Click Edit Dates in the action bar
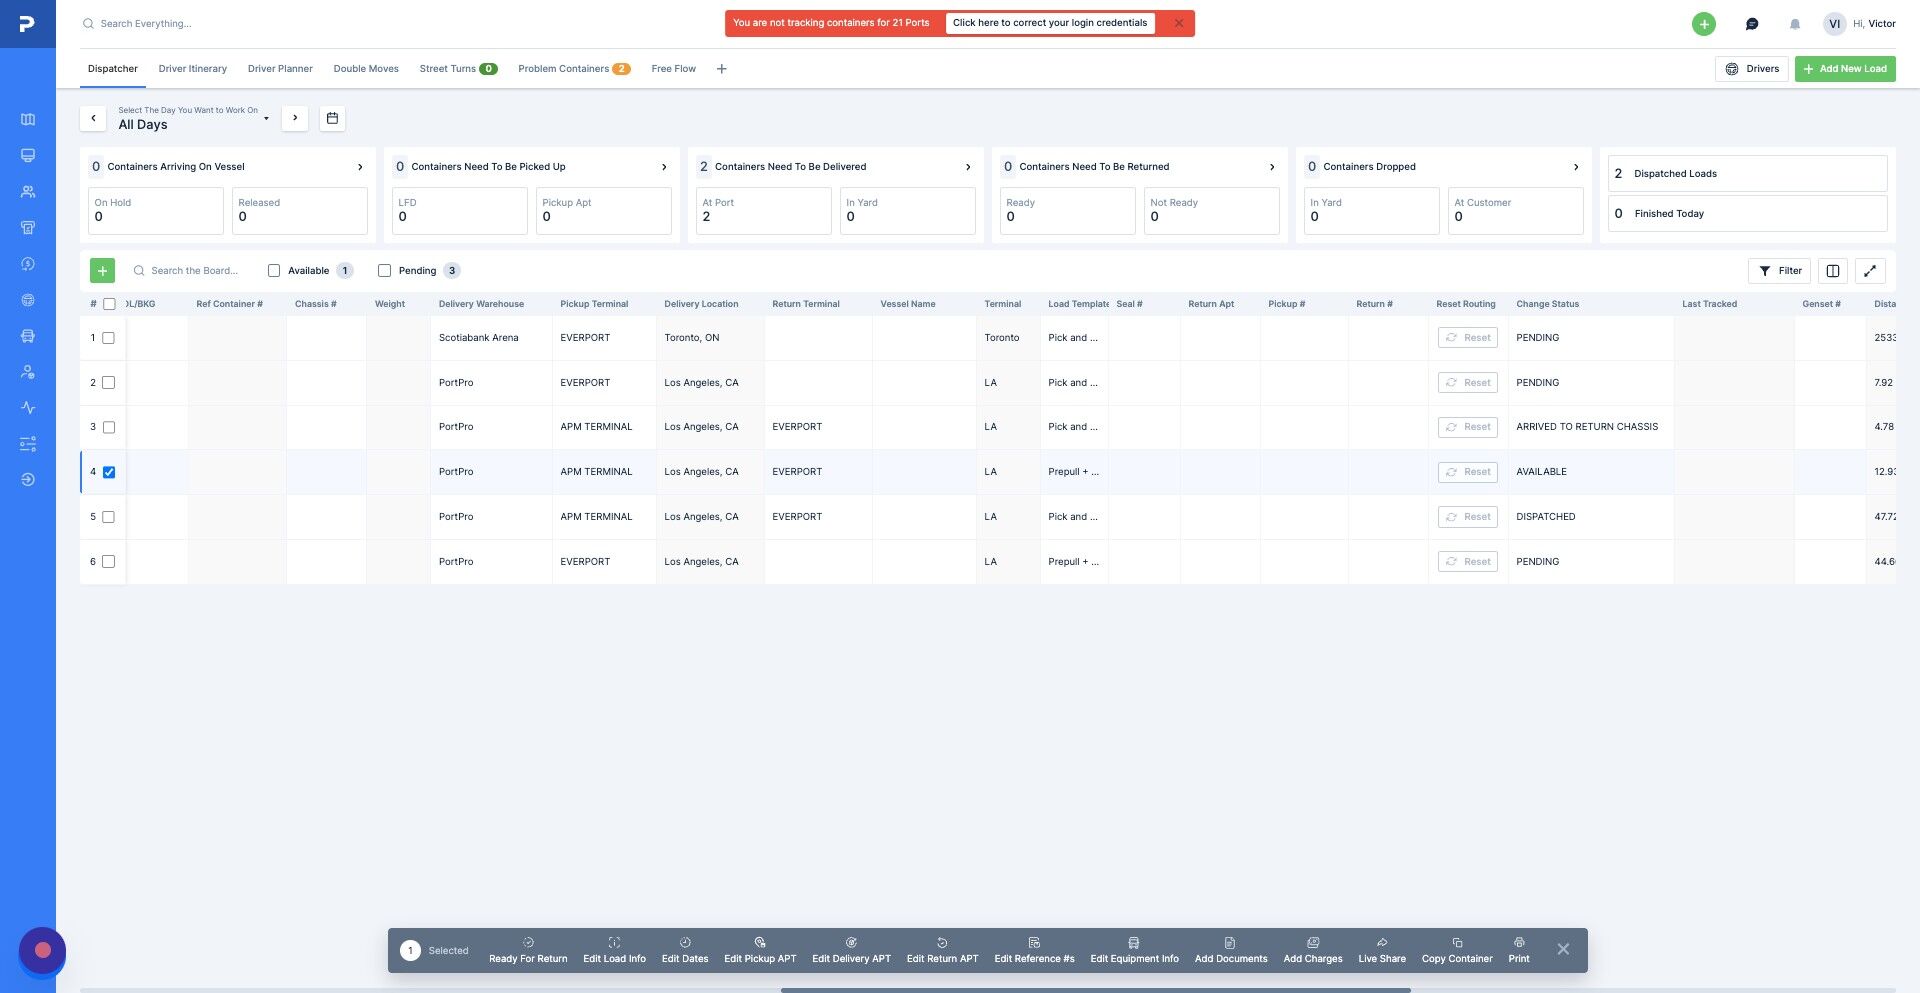The image size is (1920, 993). click(685, 951)
